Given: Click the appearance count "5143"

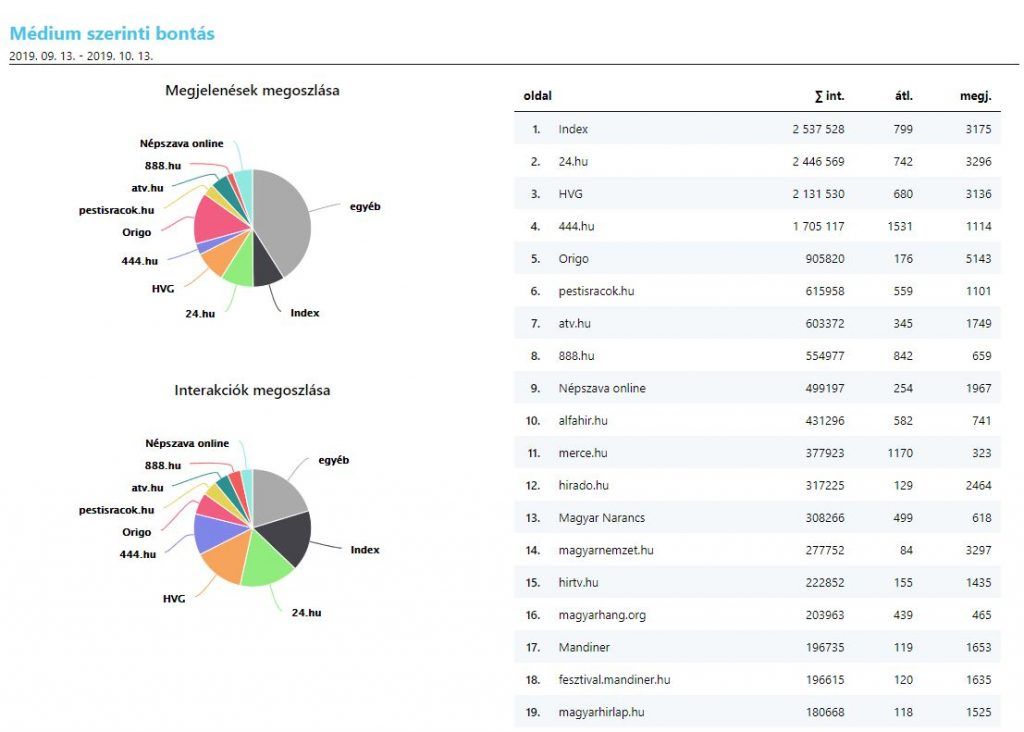Looking at the screenshot, I should tap(978, 259).
